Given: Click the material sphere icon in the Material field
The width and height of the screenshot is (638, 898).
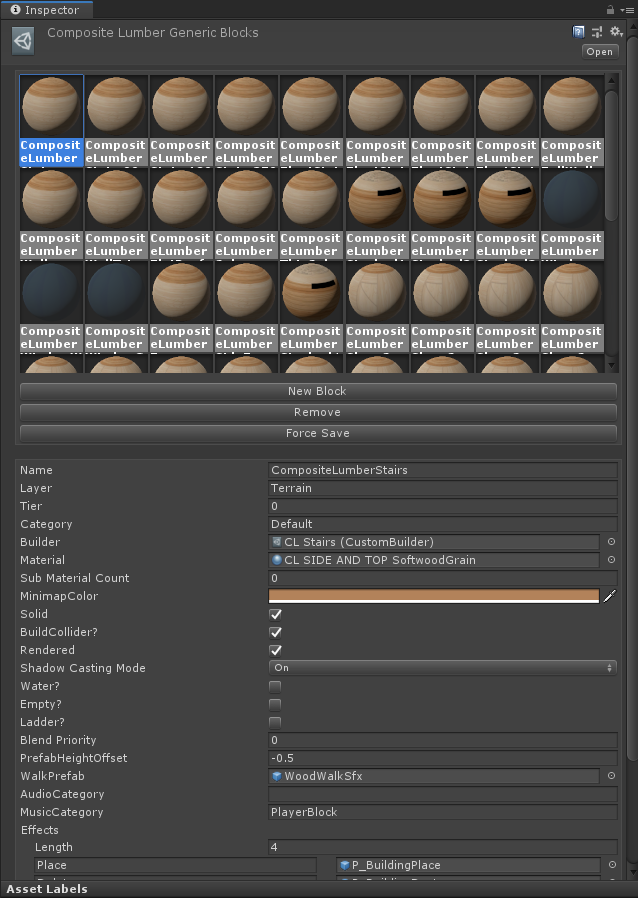Looking at the screenshot, I should click(x=277, y=560).
